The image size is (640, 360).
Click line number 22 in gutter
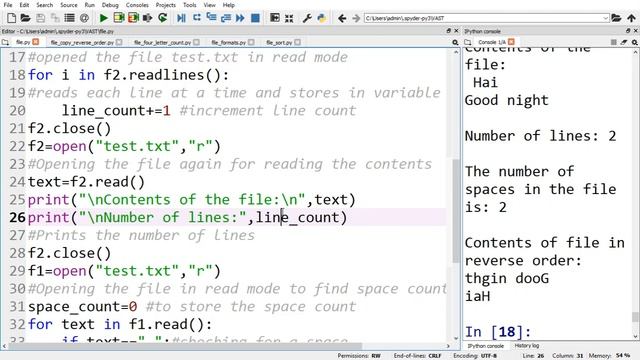point(18,146)
